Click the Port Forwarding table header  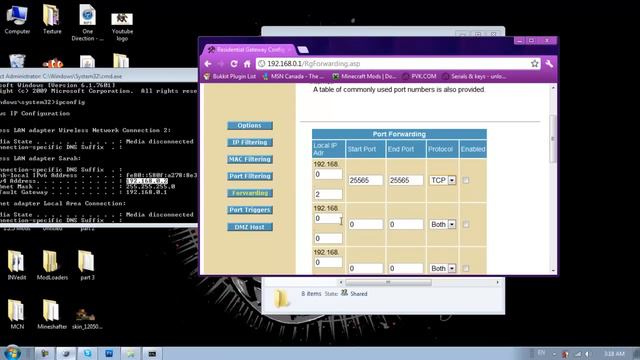(x=399, y=134)
